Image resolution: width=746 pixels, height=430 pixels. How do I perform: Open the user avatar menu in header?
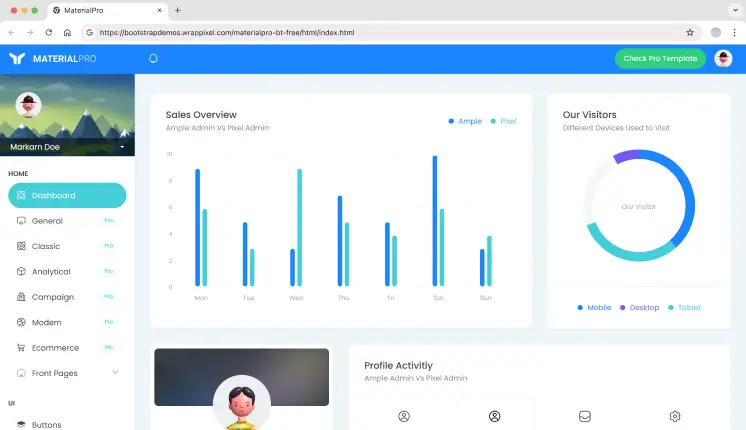point(723,59)
